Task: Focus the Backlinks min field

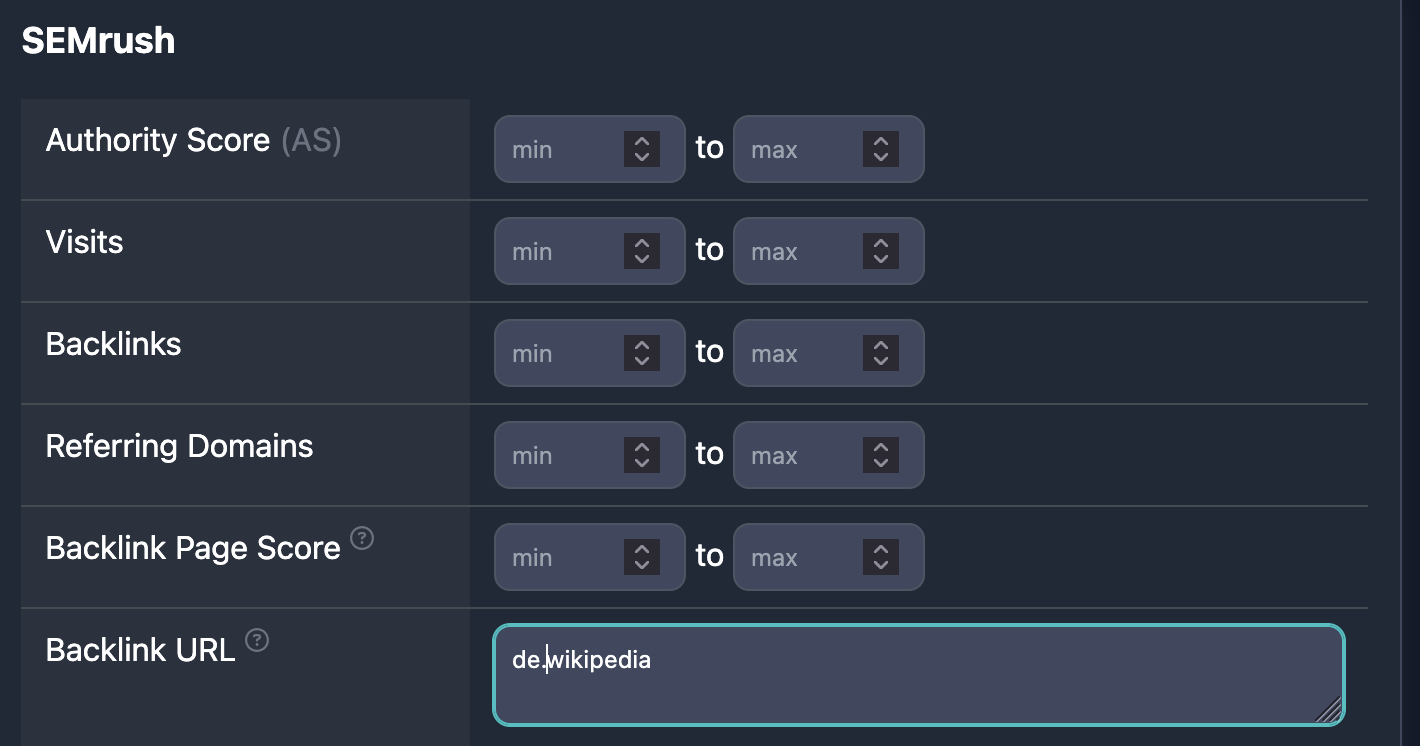Action: click(x=590, y=353)
